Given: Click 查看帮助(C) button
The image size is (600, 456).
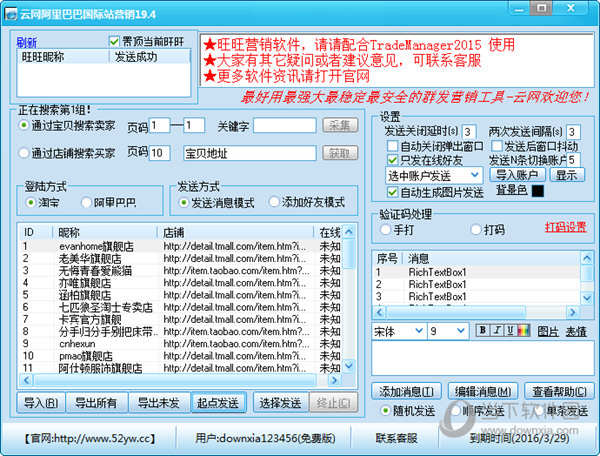Looking at the screenshot, I should point(559,391).
